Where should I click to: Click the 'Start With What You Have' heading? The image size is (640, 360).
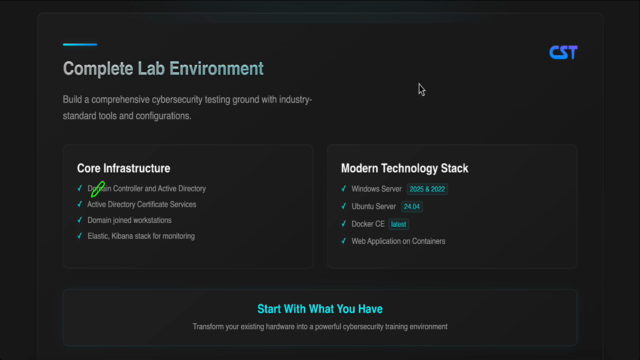[320, 309]
